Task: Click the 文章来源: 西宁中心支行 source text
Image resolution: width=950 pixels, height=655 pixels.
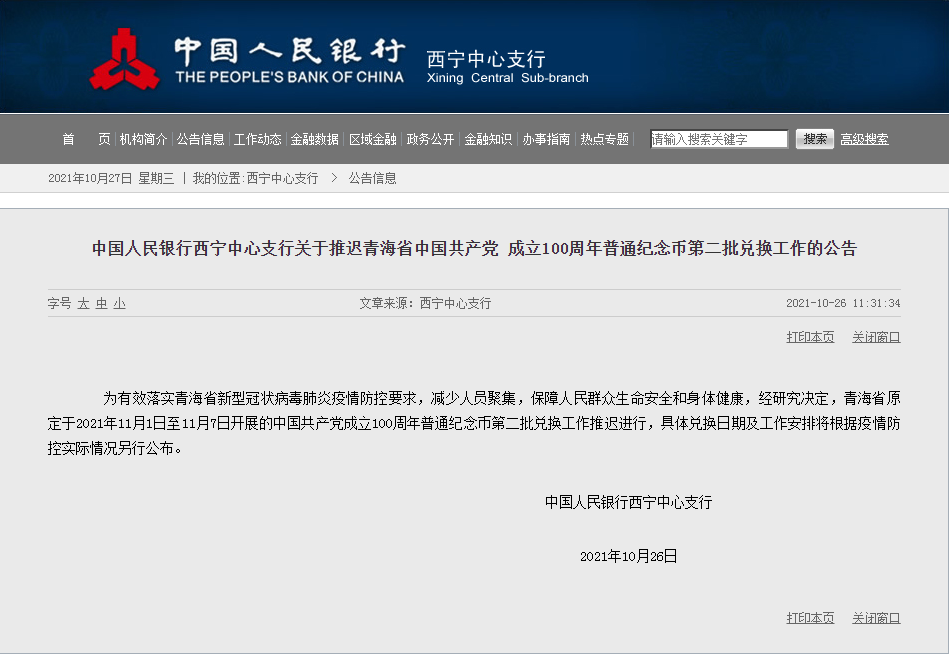Action: click(425, 303)
